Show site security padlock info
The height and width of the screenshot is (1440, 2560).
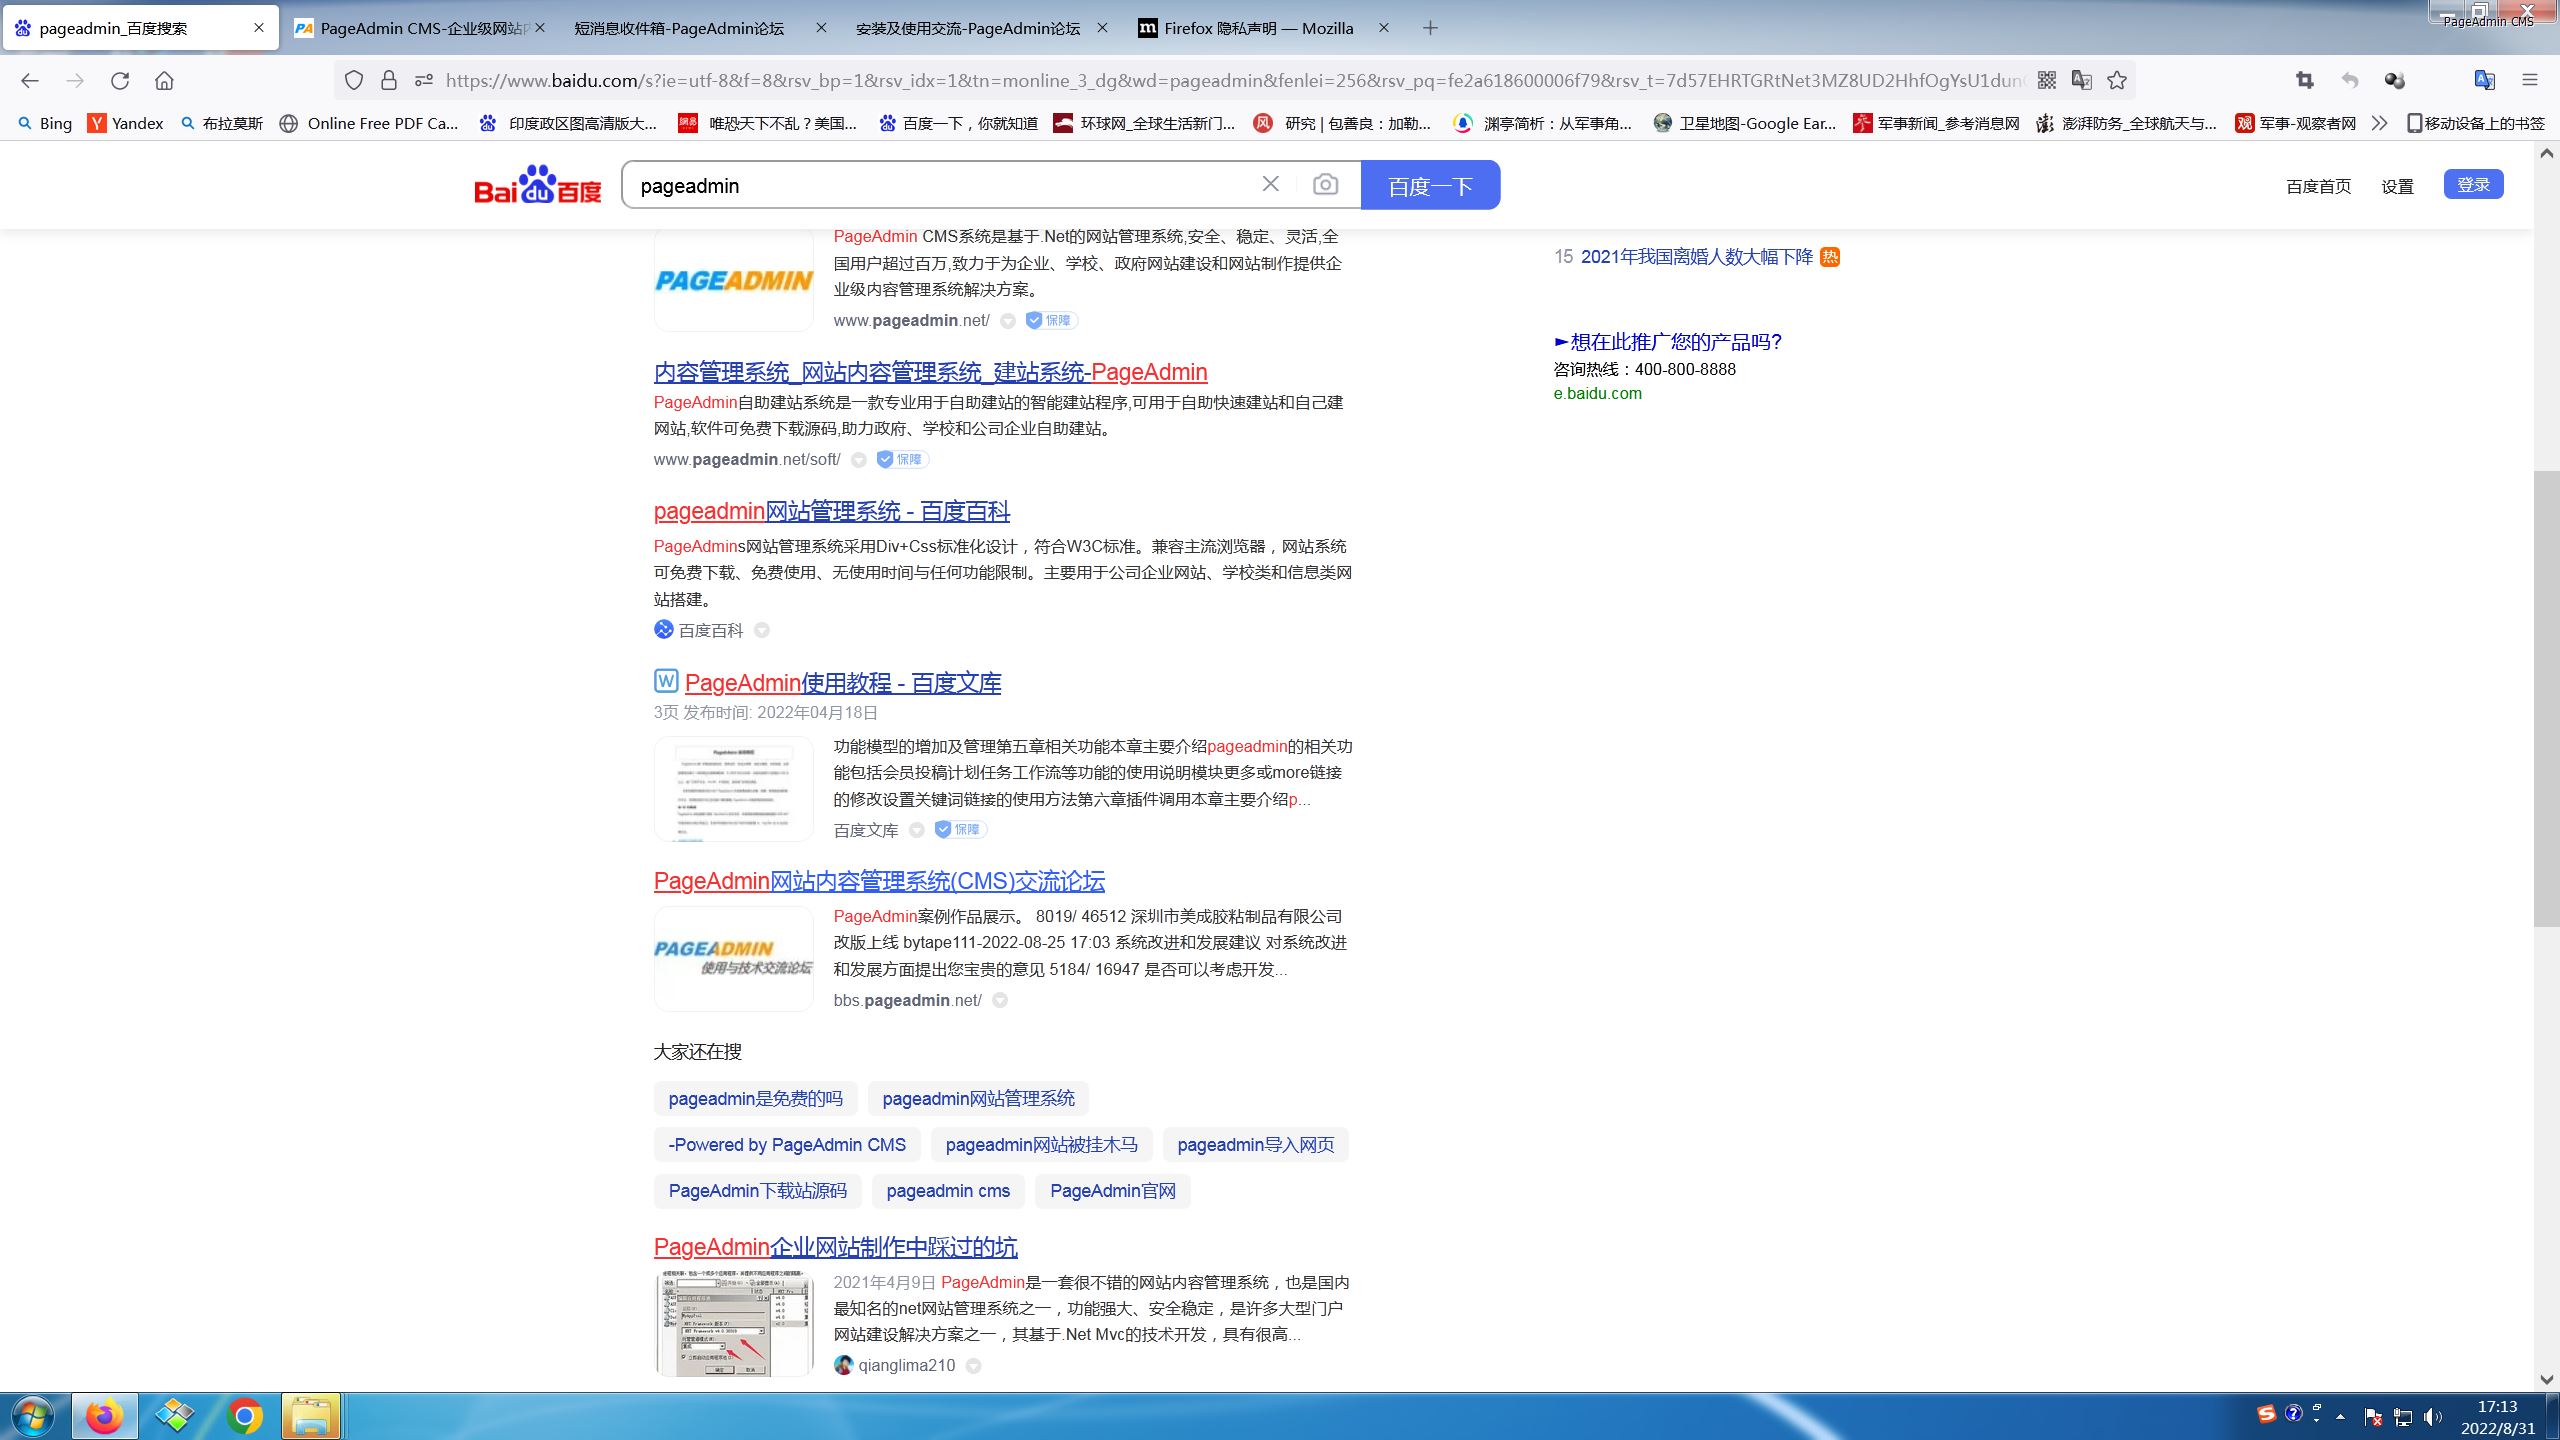(x=389, y=80)
